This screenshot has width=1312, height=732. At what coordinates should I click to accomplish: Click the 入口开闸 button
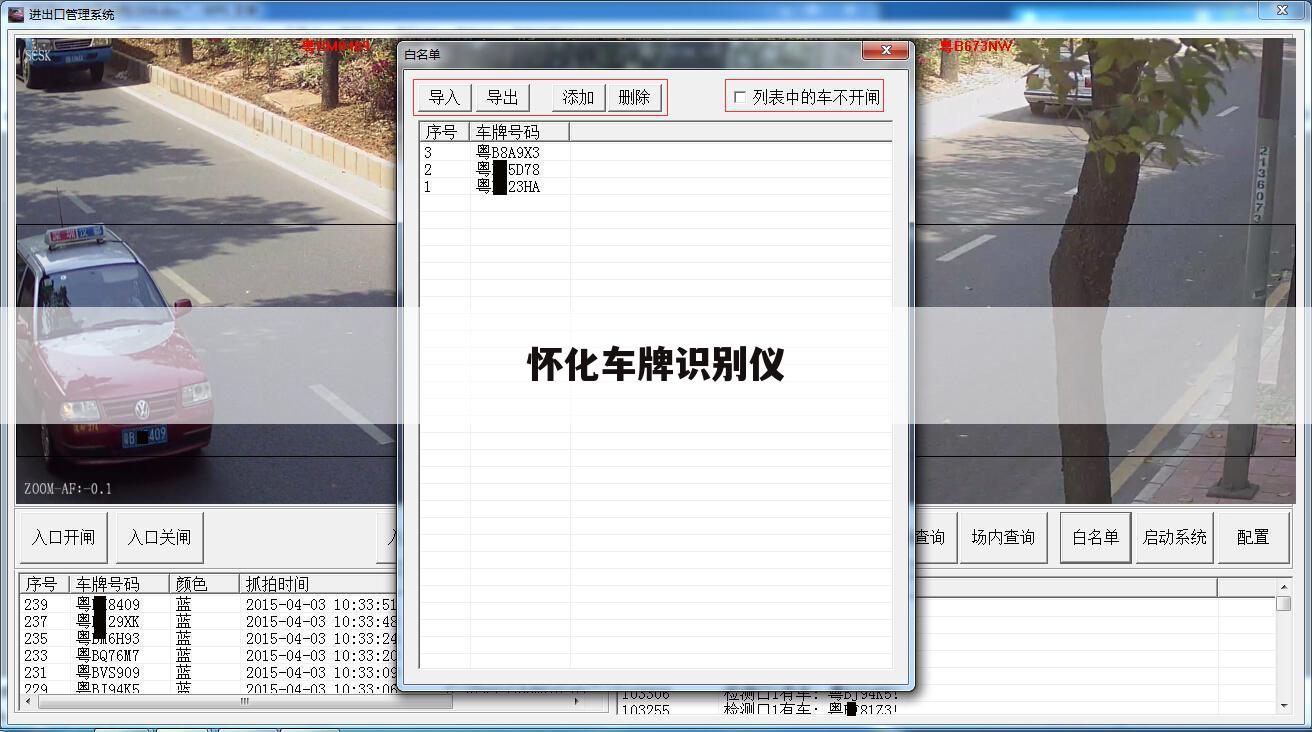(63, 538)
